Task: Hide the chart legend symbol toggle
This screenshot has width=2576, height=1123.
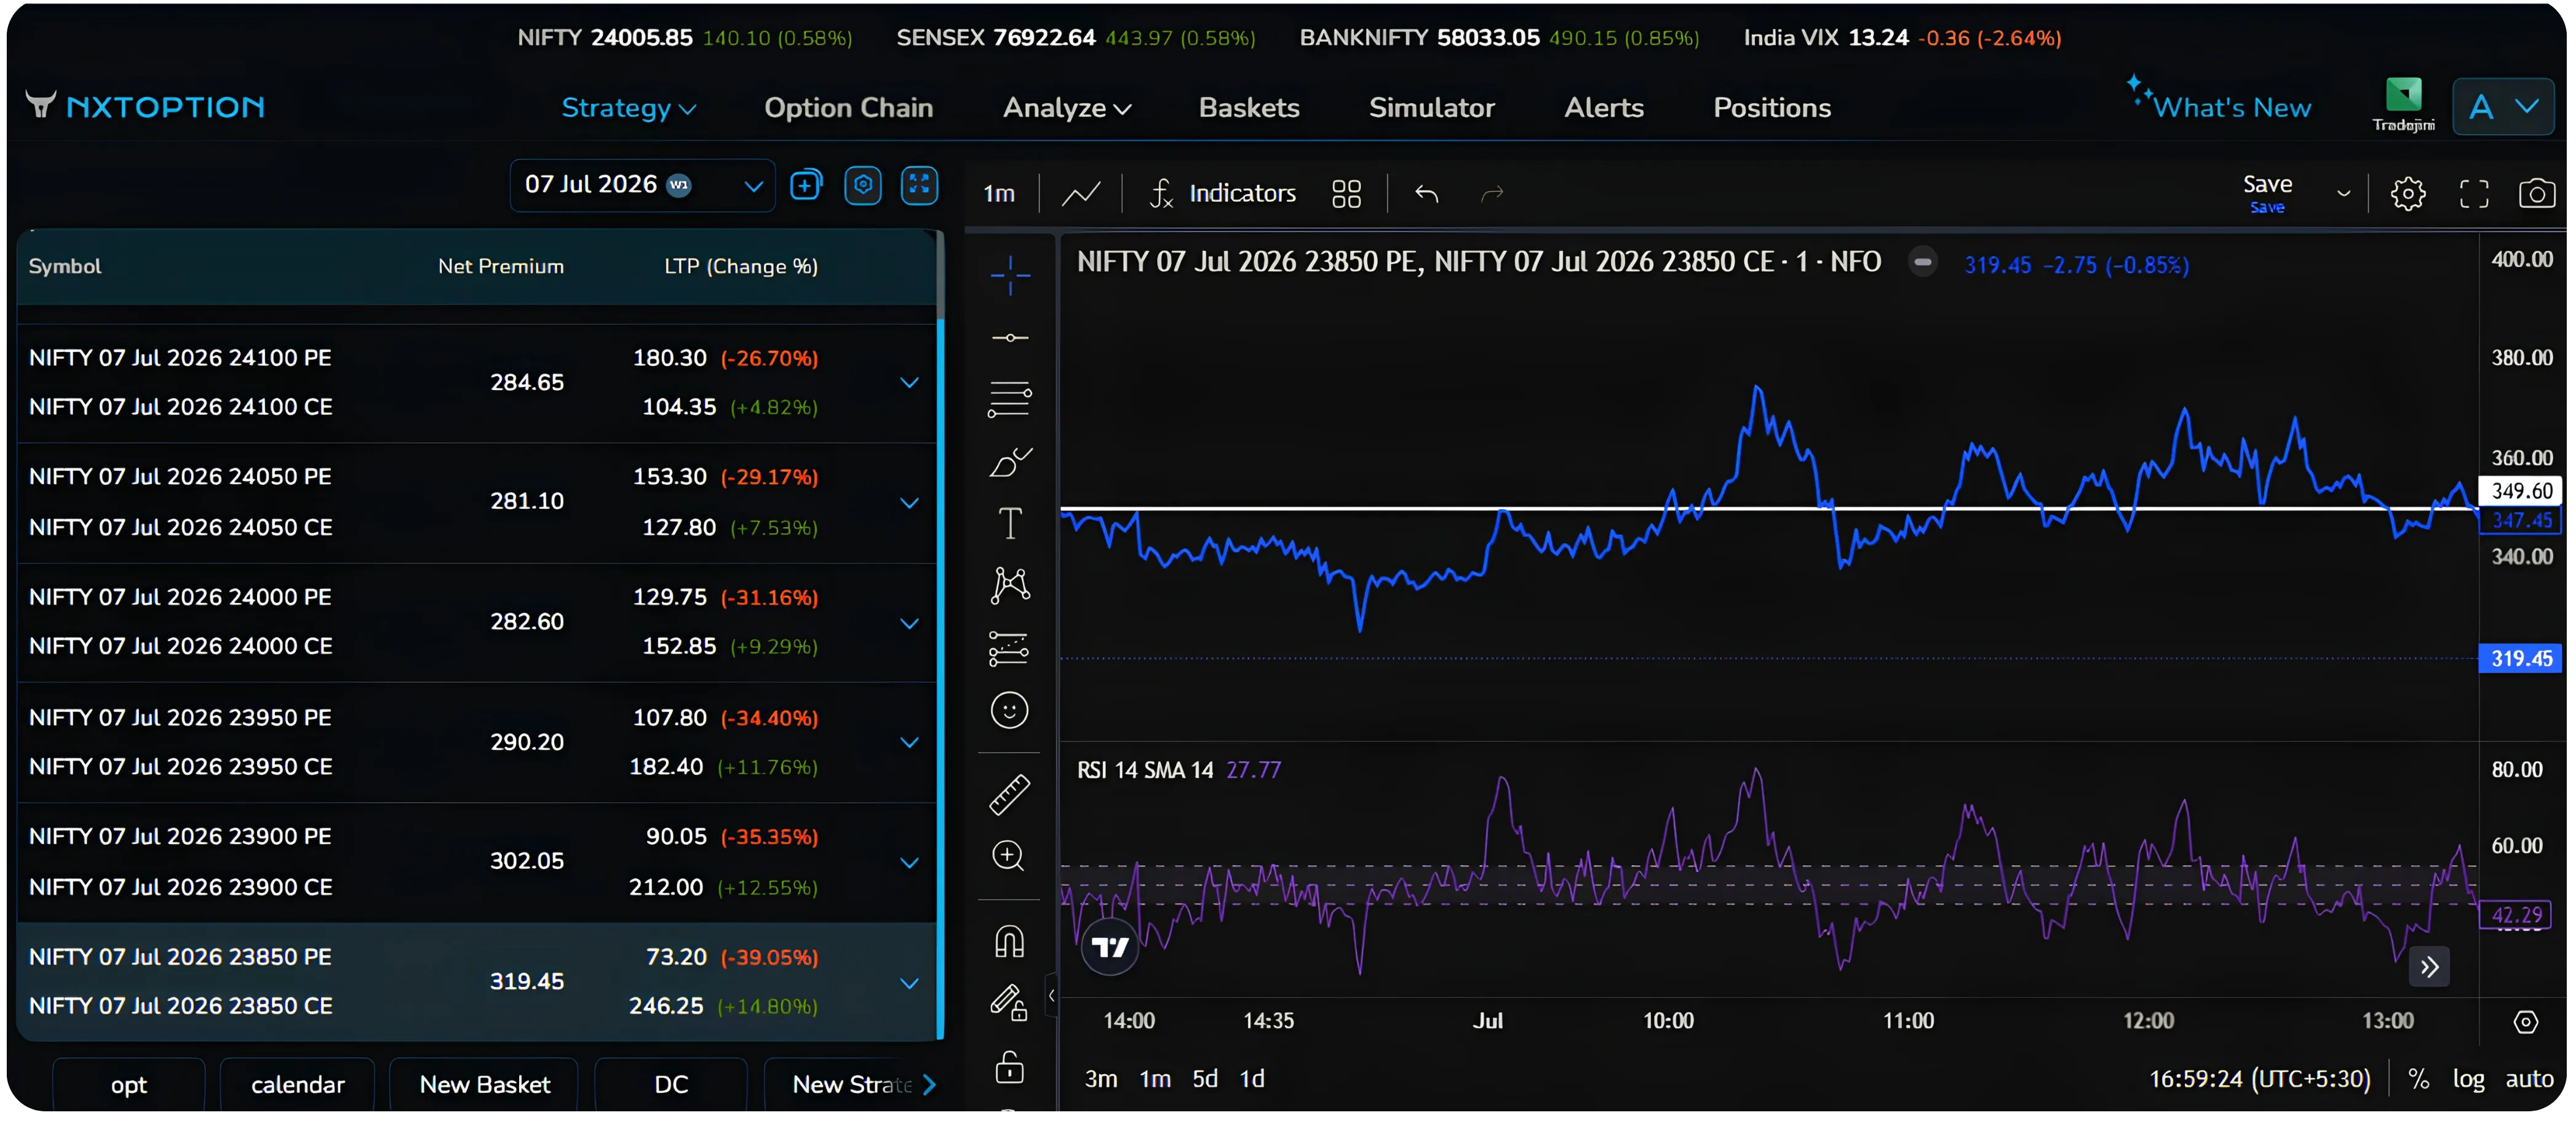Action: 1922,262
